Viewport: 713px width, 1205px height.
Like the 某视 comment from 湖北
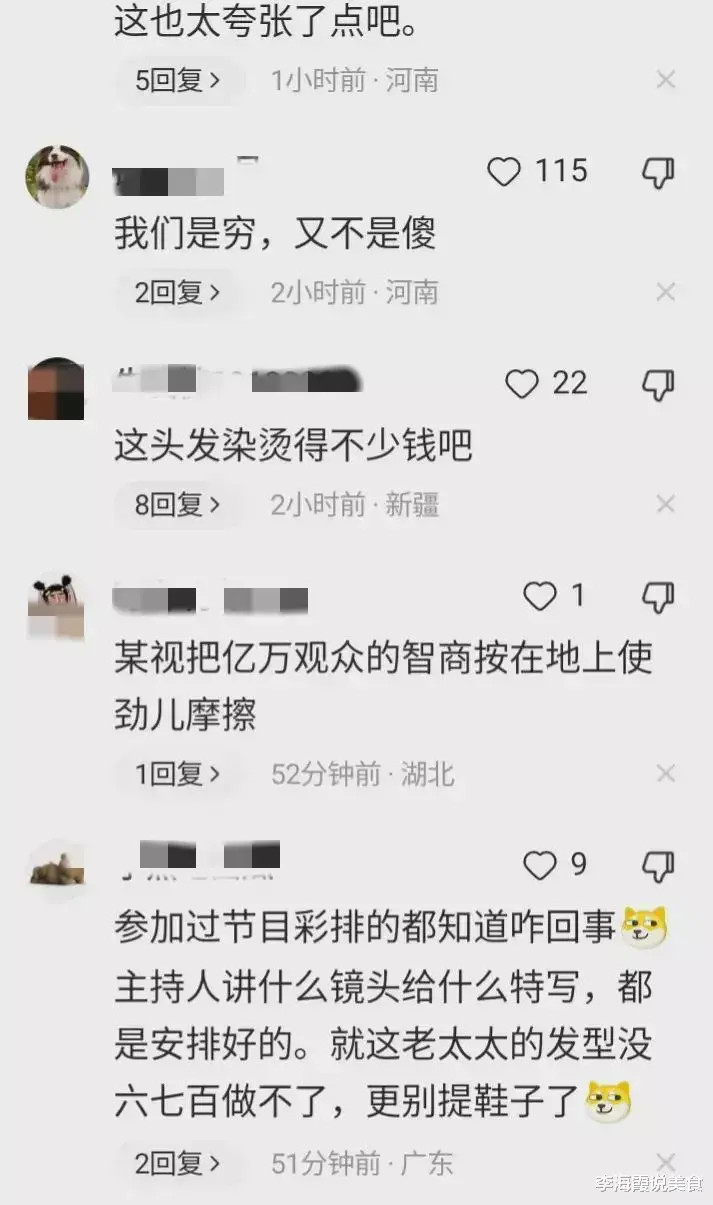(540, 597)
